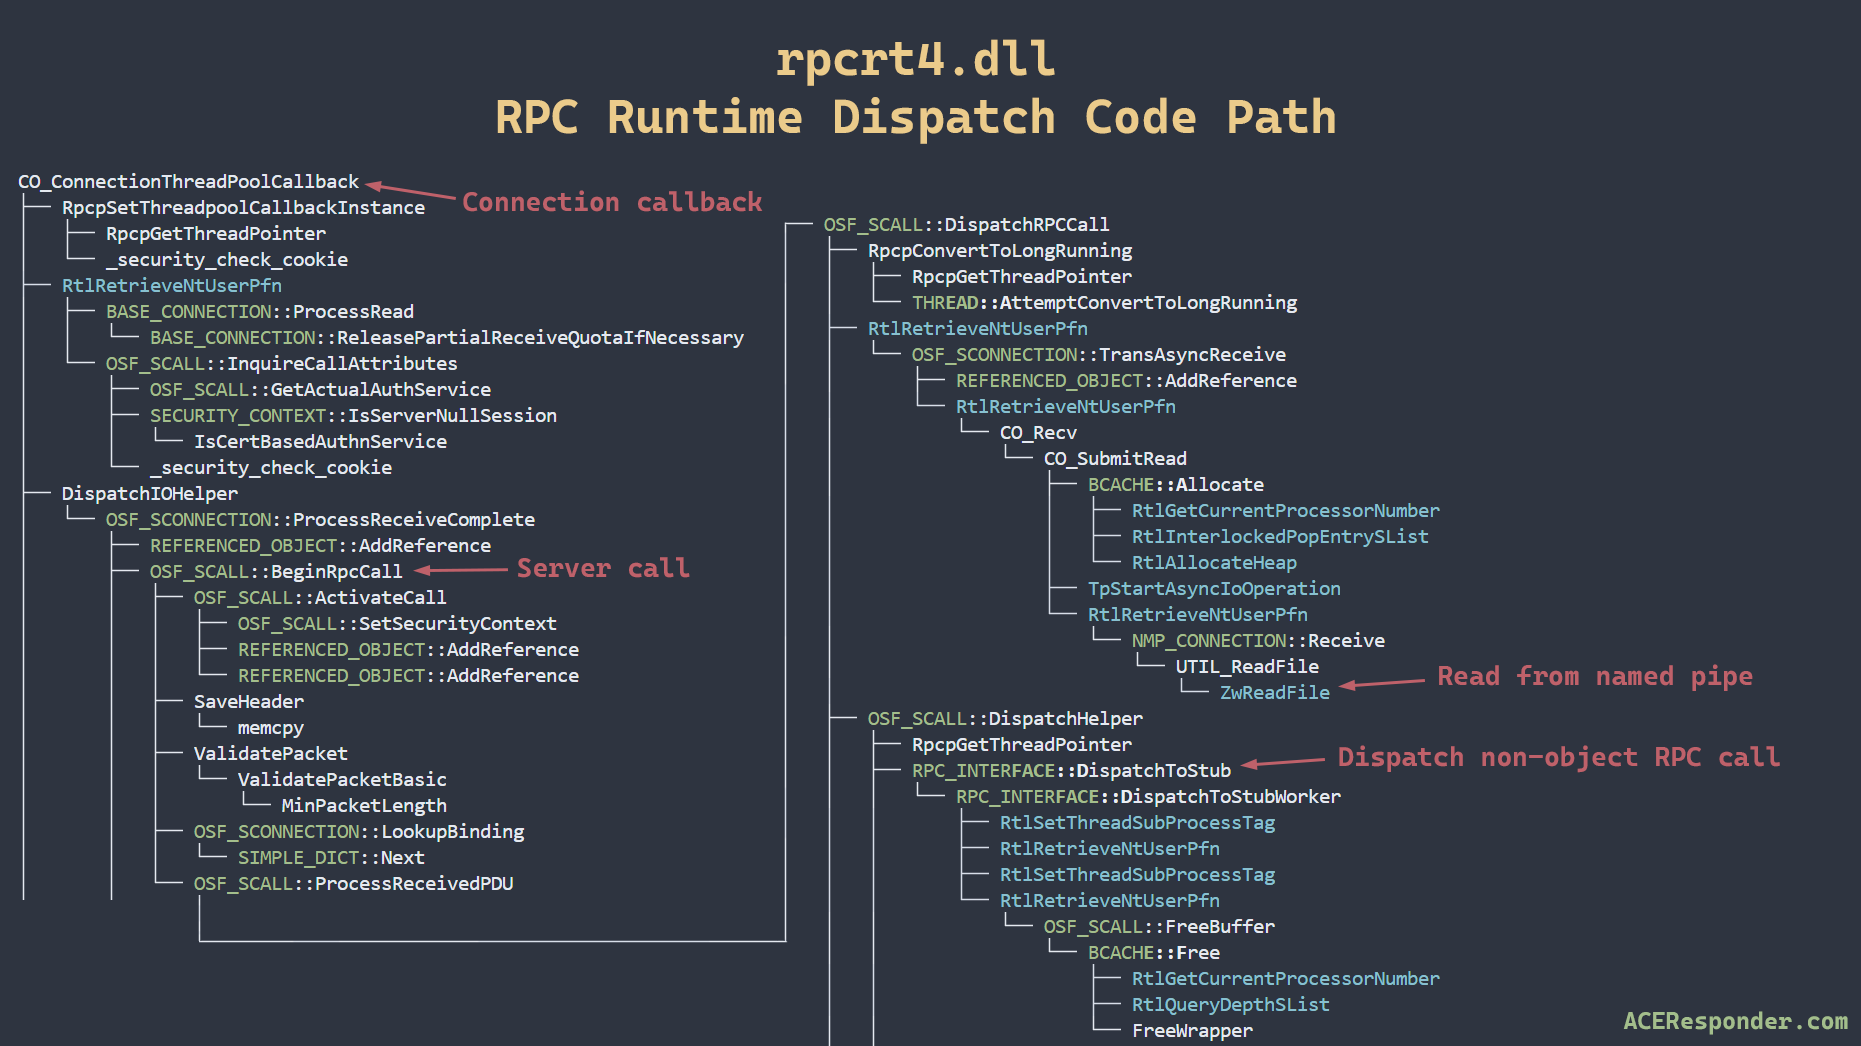This screenshot has width=1861, height=1046.
Task: Click 'Dispatch non-object RPC call' annotation
Action: (x=1558, y=758)
